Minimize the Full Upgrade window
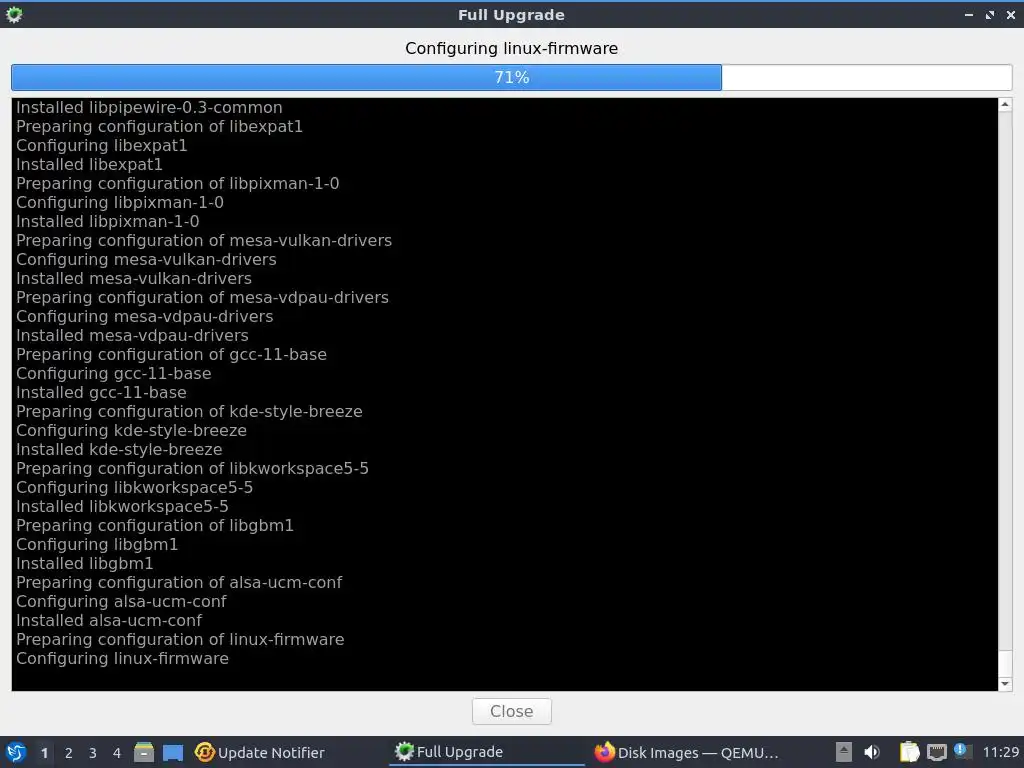Image resolution: width=1024 pixels, height=768 pixels. 968,14
